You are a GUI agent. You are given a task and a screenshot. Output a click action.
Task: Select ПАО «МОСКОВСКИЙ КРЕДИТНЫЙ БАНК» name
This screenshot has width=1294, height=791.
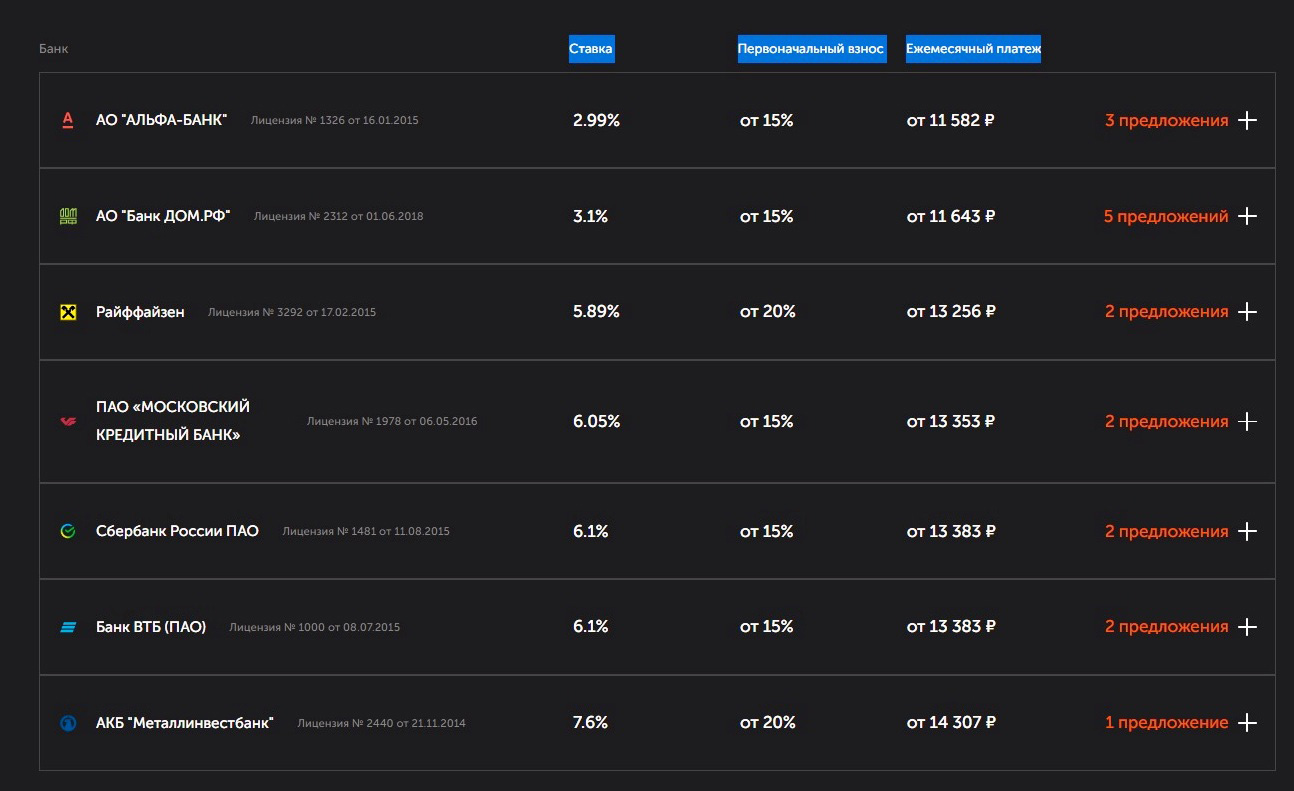[173, 421]
